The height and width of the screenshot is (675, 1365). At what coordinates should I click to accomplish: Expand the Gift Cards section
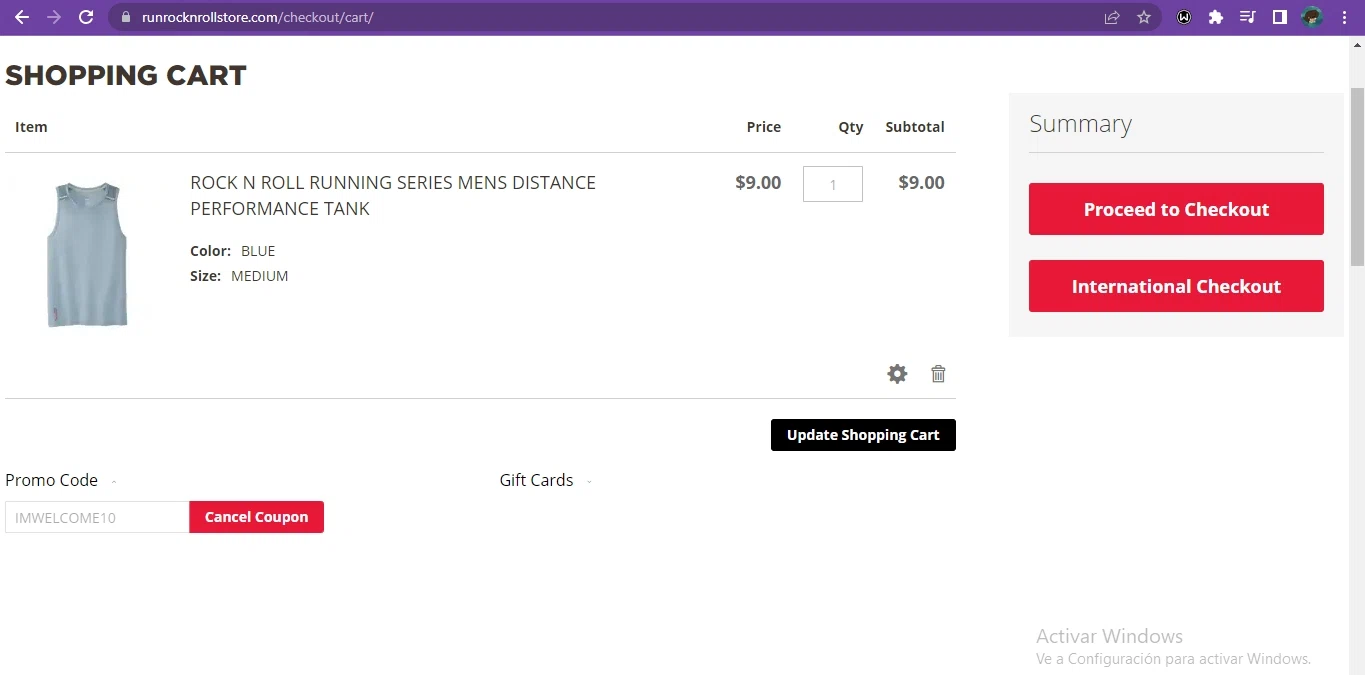click(x=546, y=480)
